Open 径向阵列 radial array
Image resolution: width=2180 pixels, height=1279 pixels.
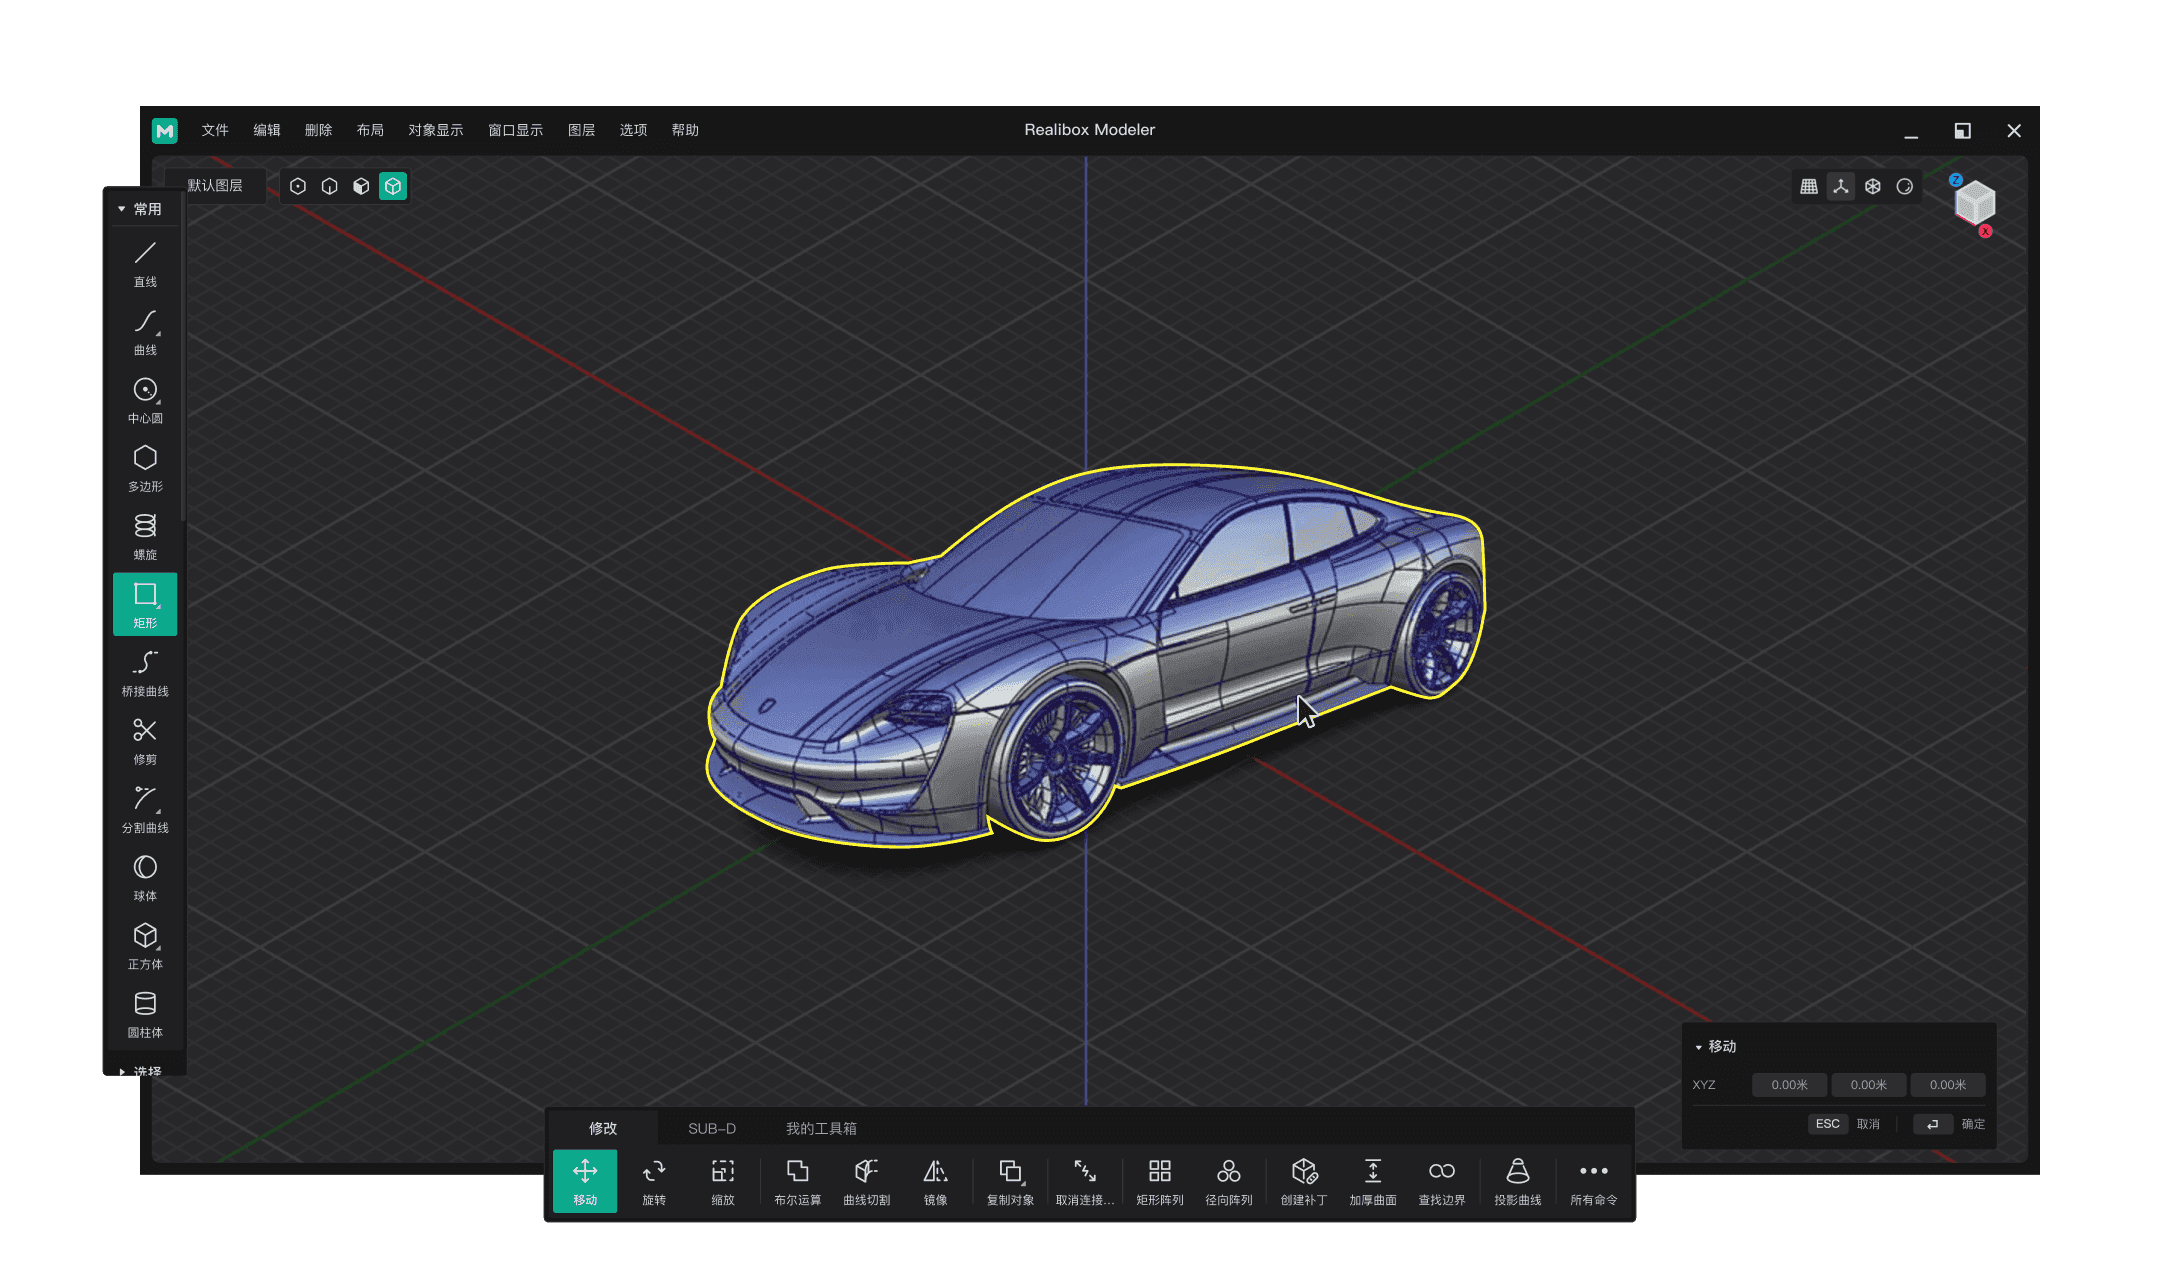1229,1181
